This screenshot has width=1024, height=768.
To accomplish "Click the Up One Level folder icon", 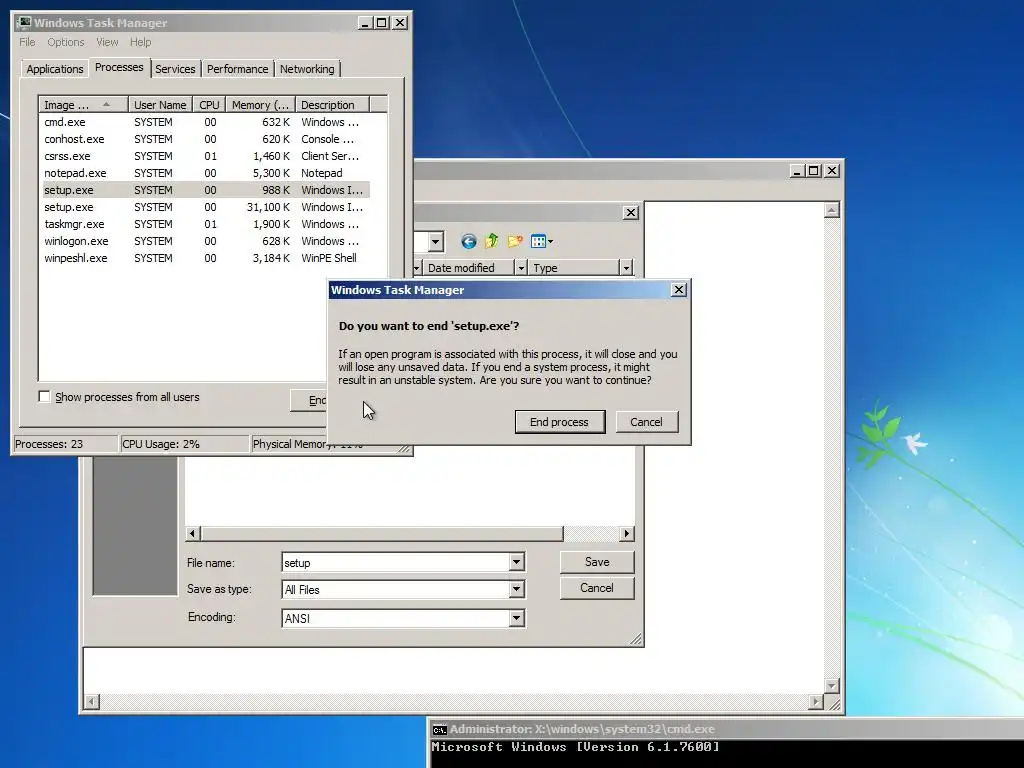I will tap(492, 242).
